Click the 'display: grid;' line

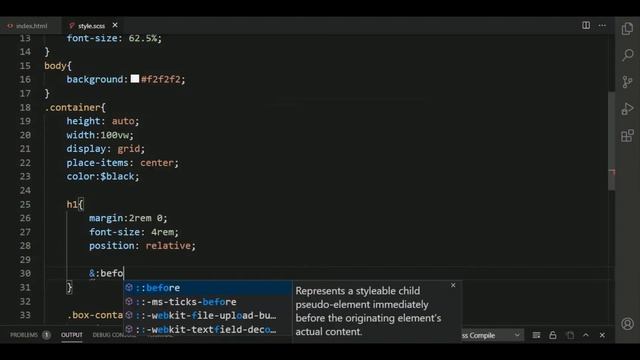tap(106, 149)
